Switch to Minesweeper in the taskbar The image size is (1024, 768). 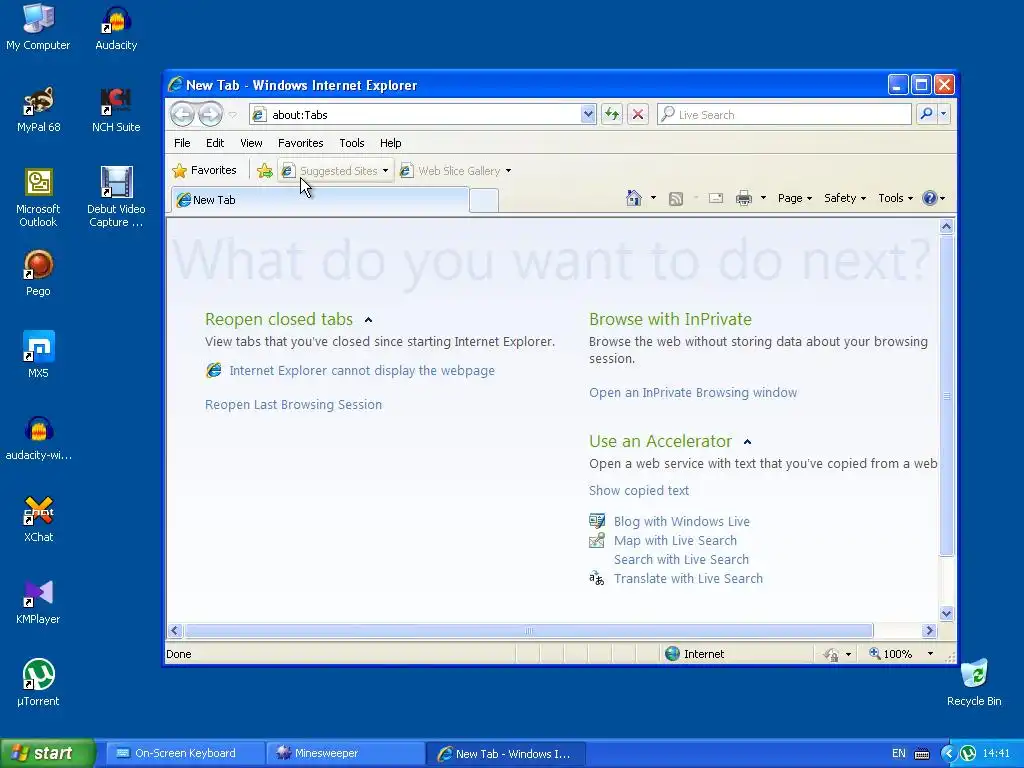pos(345,753)
